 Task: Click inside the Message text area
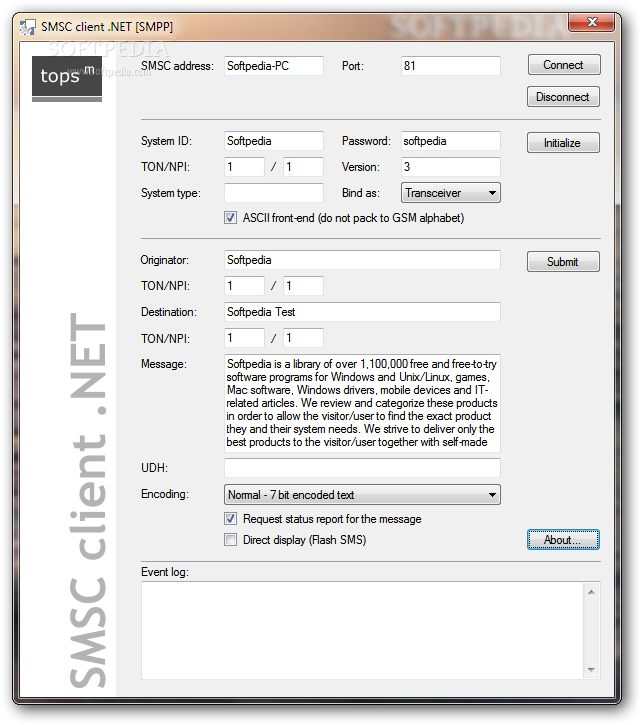[362, 403]
